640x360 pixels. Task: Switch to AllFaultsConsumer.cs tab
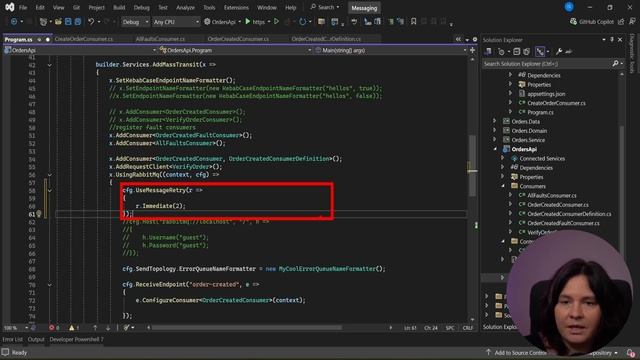pyautogui.click(x=160, y=39)
